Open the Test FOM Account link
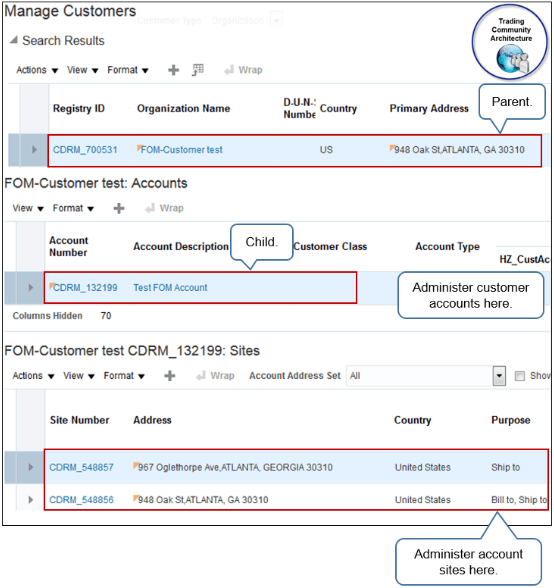 pyautogui.click(x=170, y=288)
